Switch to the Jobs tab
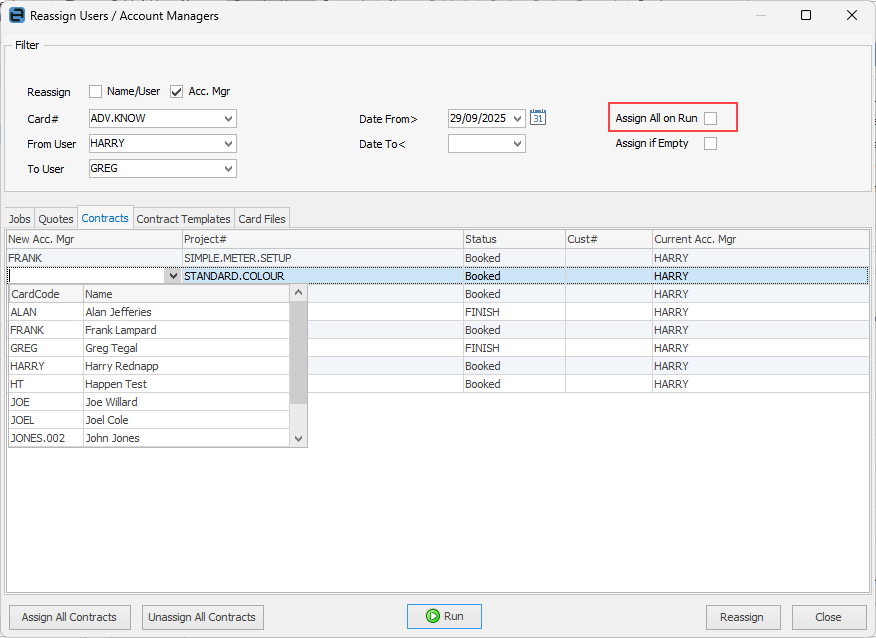 coord(20,219)
